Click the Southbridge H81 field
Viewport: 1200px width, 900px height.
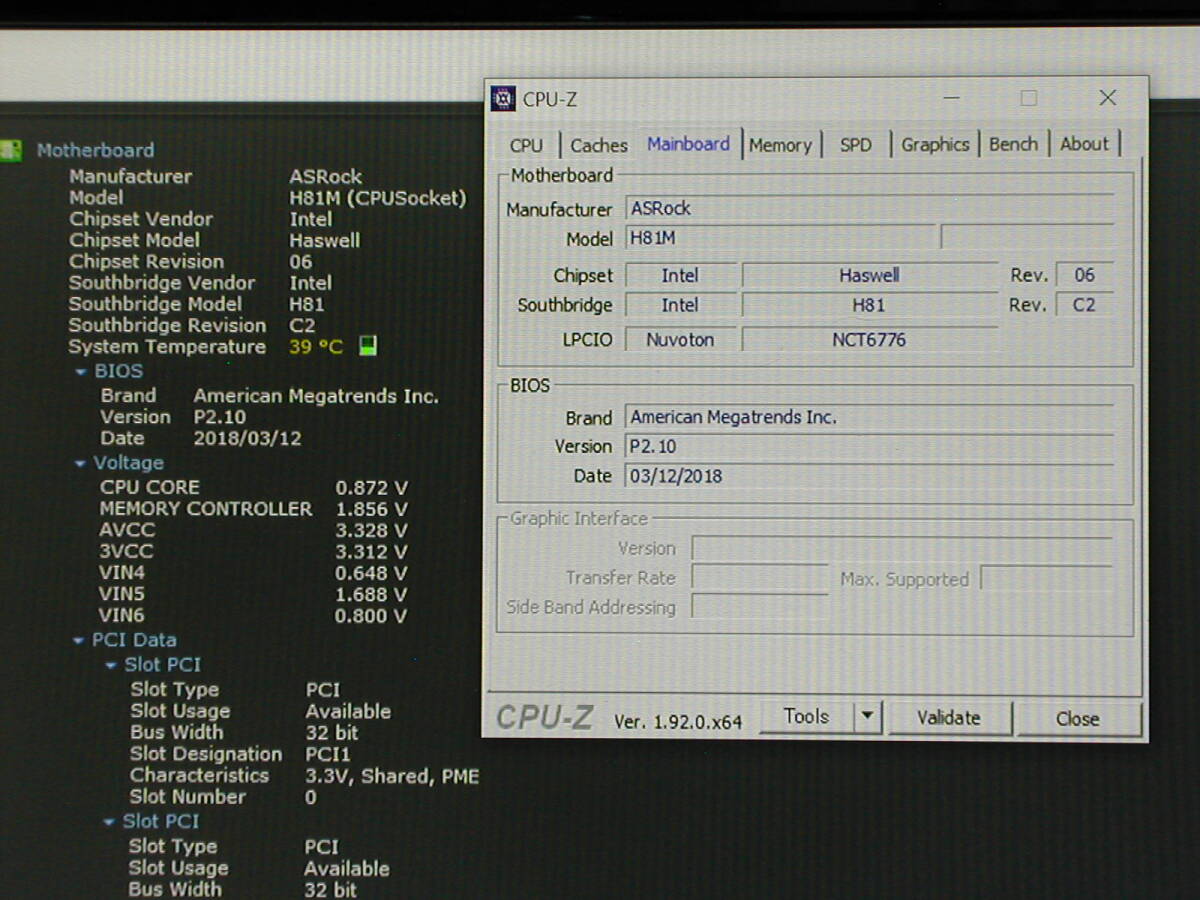click(869, 305)
